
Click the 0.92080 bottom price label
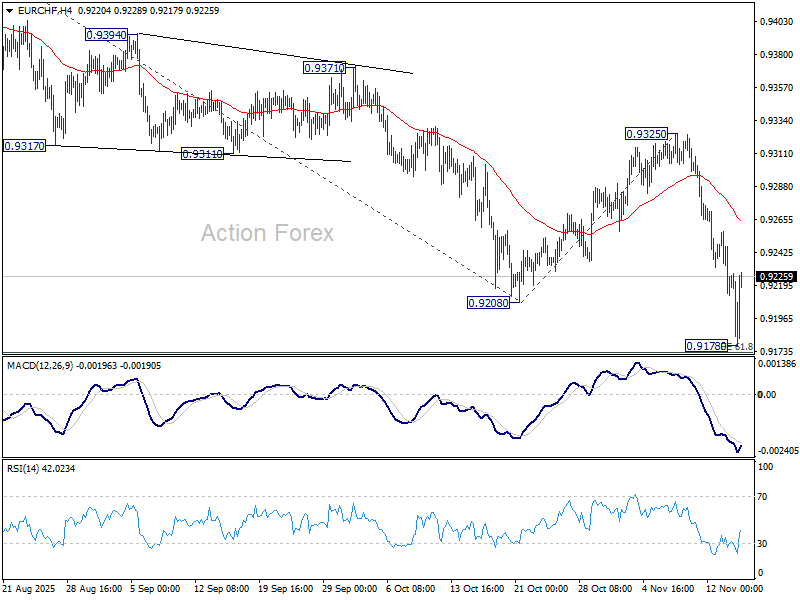[488, 302]
